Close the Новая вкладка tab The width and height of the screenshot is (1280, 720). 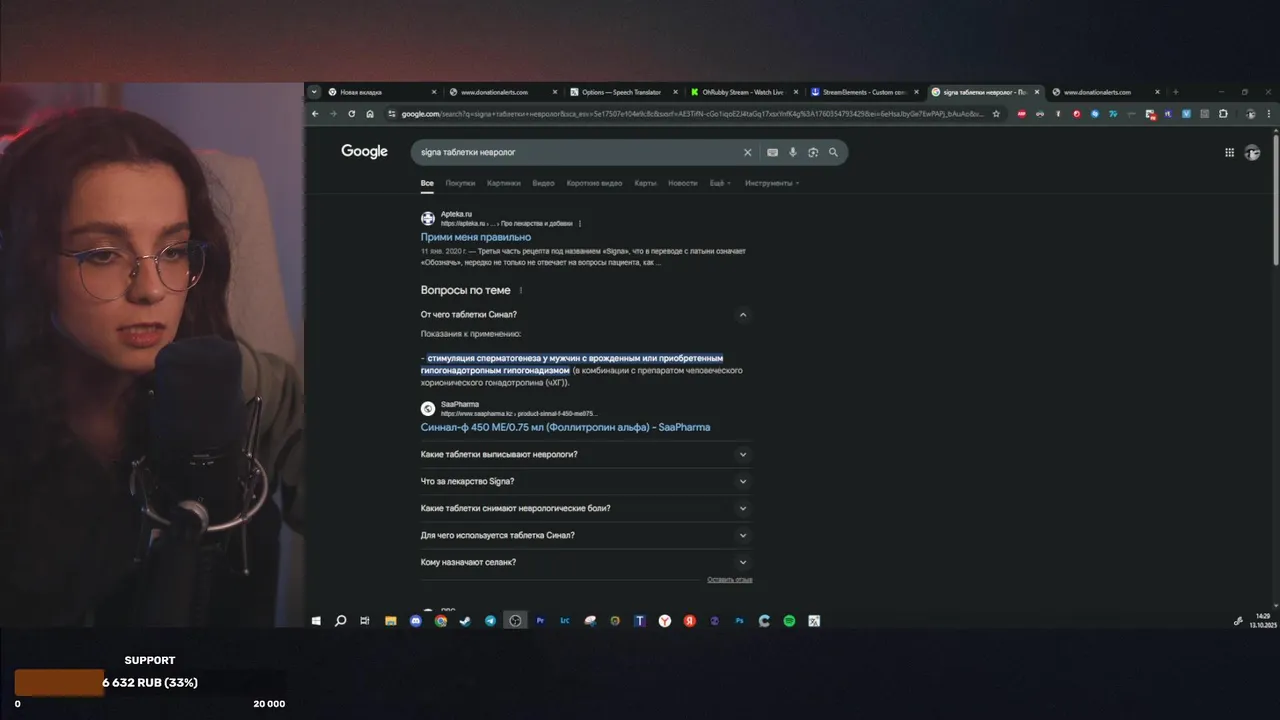[x=434, y=92]
